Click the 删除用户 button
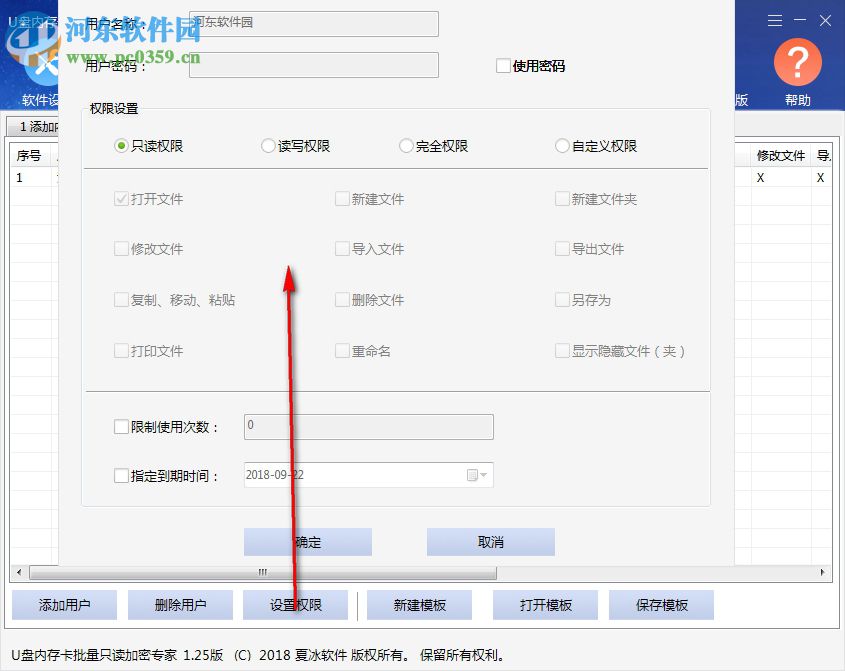Screen dimensions: 845x671 [x=180, y=604]
